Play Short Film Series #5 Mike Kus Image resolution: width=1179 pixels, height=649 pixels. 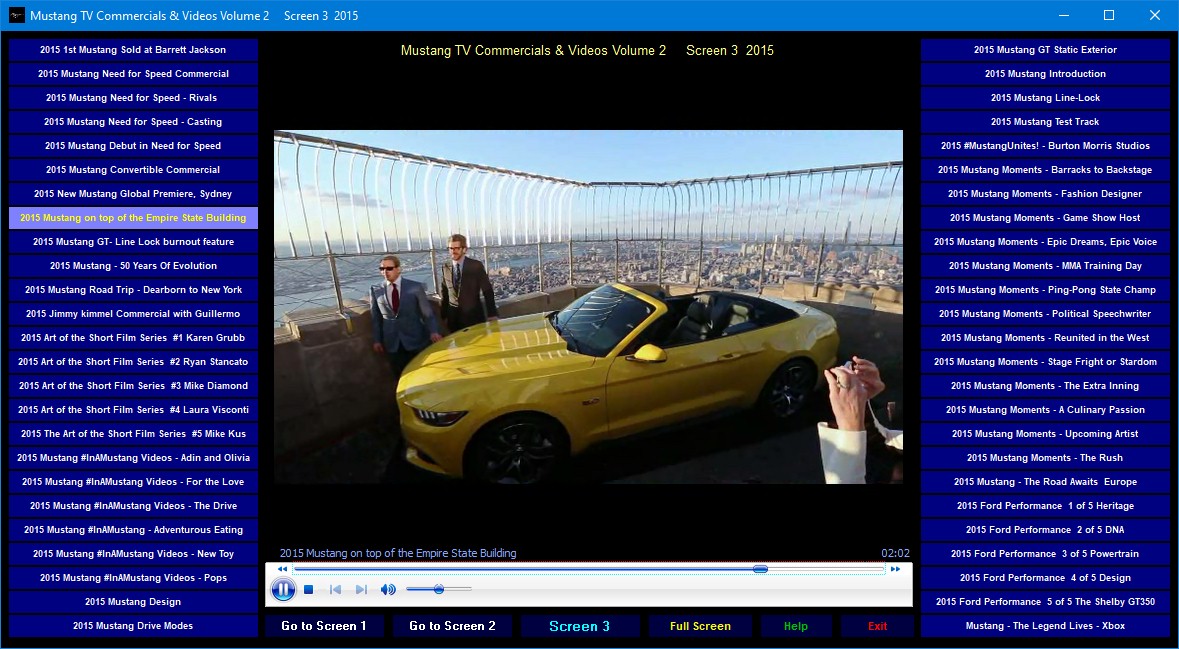pos(133,434)
